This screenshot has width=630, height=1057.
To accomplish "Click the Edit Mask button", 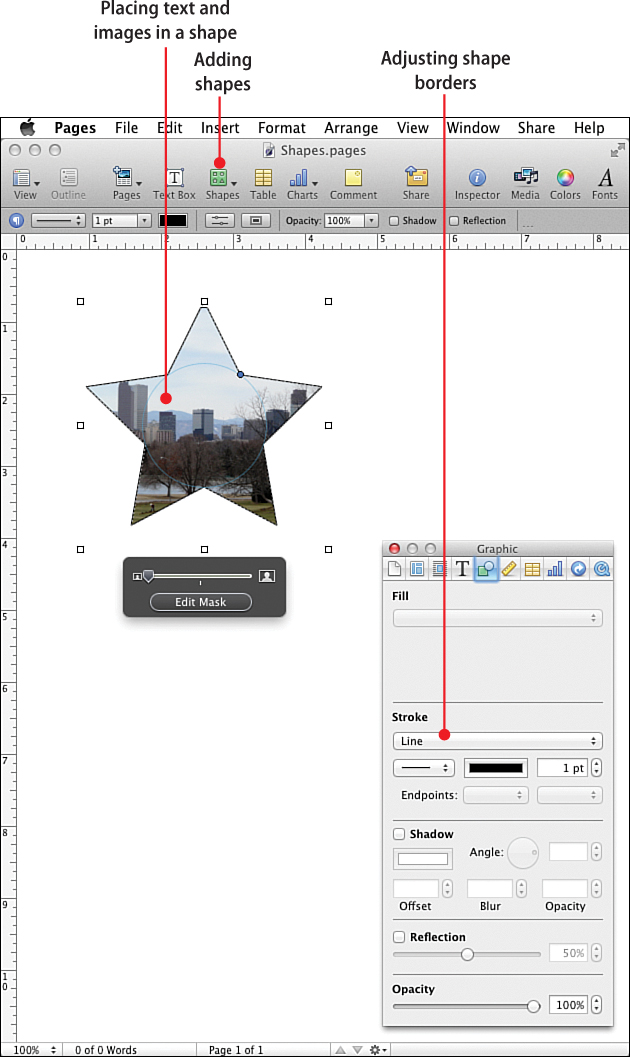I will pyautogui.click(x=200, y=602).
